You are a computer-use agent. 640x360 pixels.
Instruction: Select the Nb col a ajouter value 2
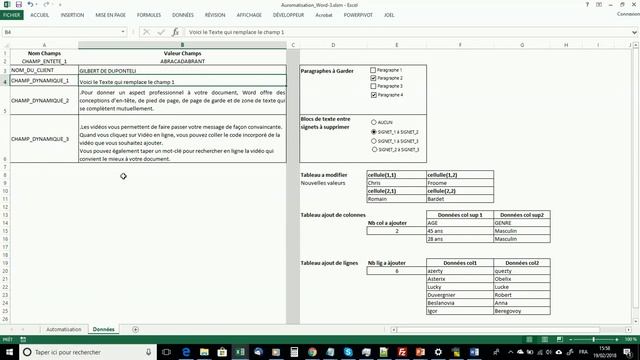[396, 231]
